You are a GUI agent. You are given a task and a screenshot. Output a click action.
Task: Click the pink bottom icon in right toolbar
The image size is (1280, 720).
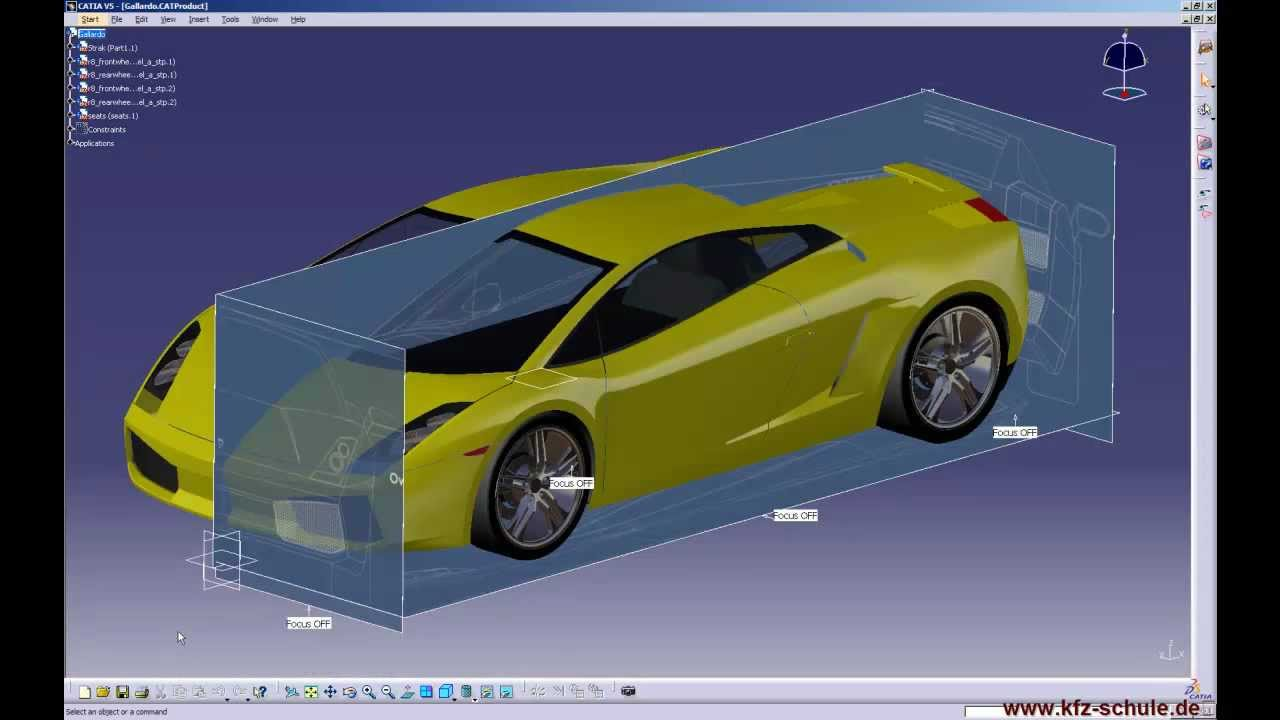pos(1205,211)
